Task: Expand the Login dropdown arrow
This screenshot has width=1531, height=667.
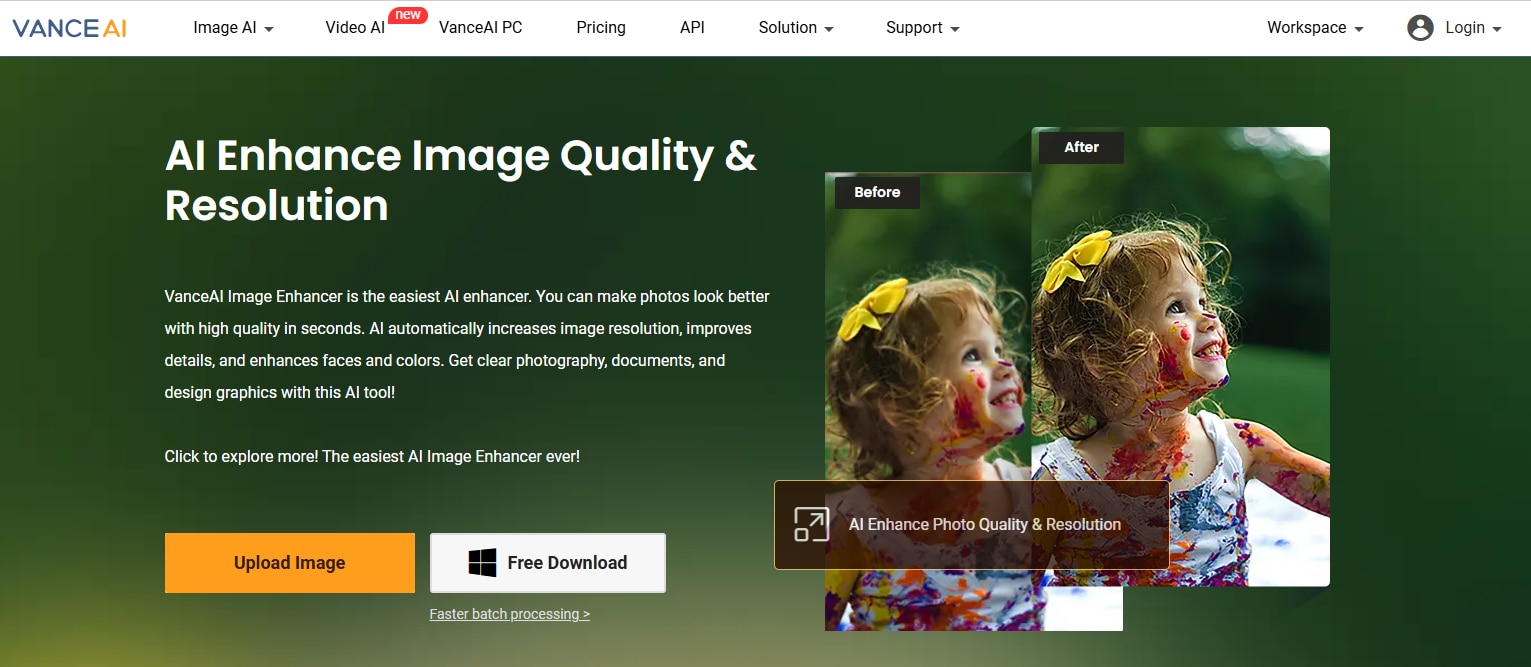Action: (x=1497, y=29)
